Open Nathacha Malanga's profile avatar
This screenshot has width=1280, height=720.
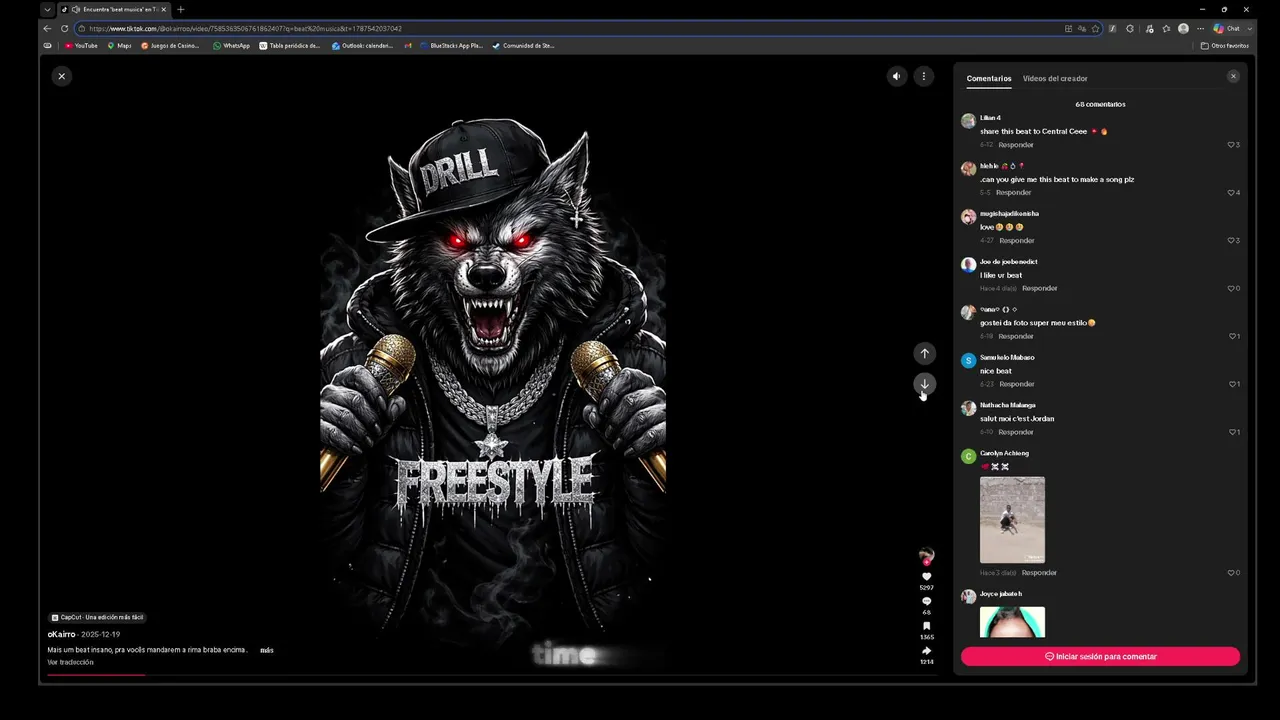point(968,408)
